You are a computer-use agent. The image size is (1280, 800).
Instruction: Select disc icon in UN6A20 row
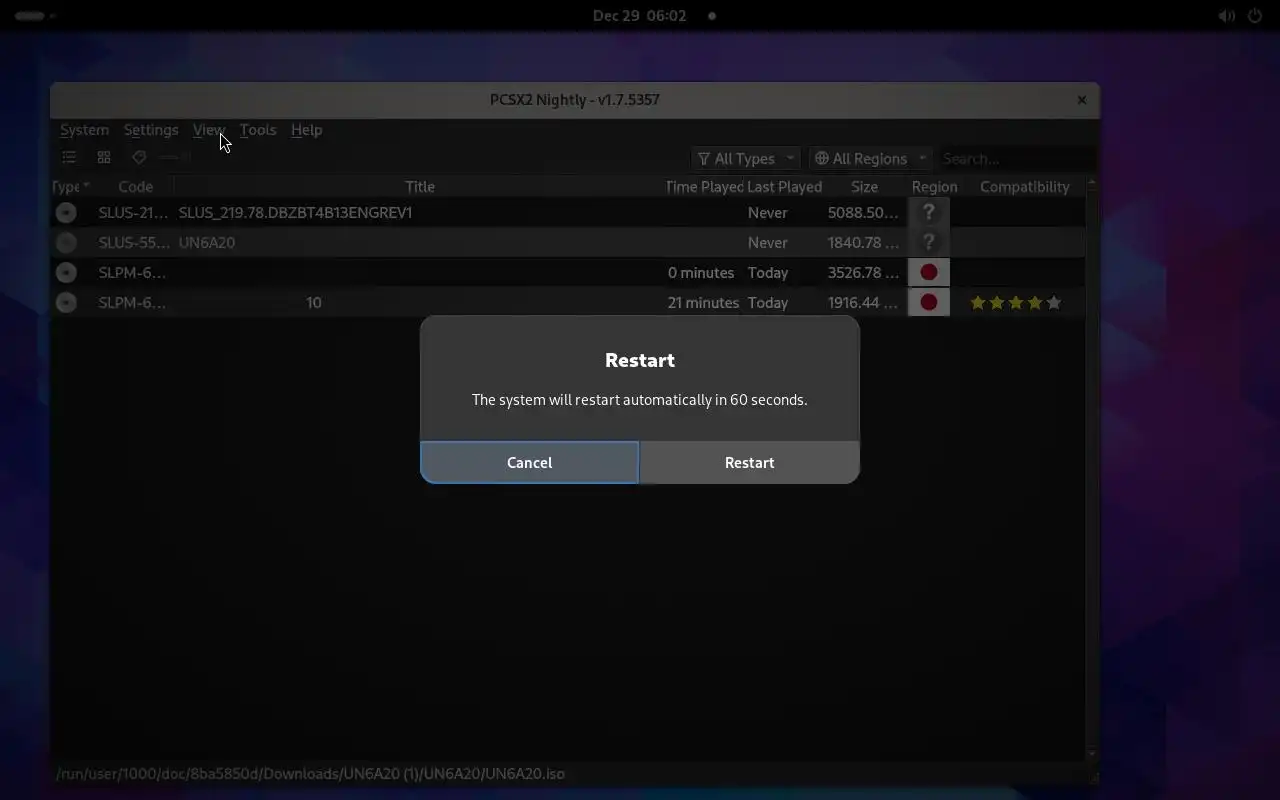[66, 242]
